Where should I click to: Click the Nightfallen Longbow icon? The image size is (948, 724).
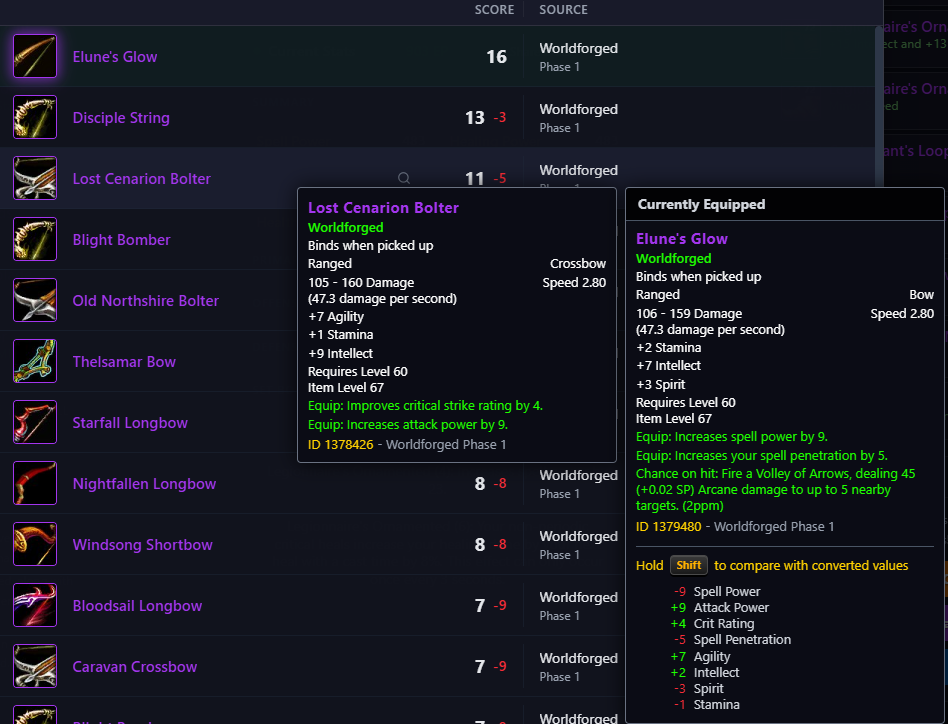click(35, 483)
